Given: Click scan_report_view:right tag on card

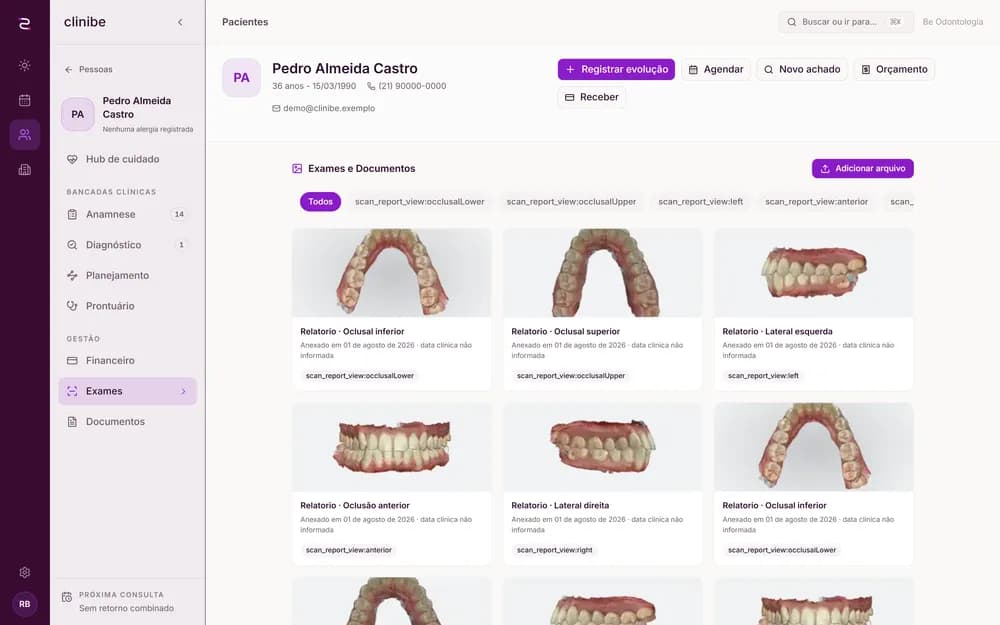Looking at the screenshot, I should (555, 550).
